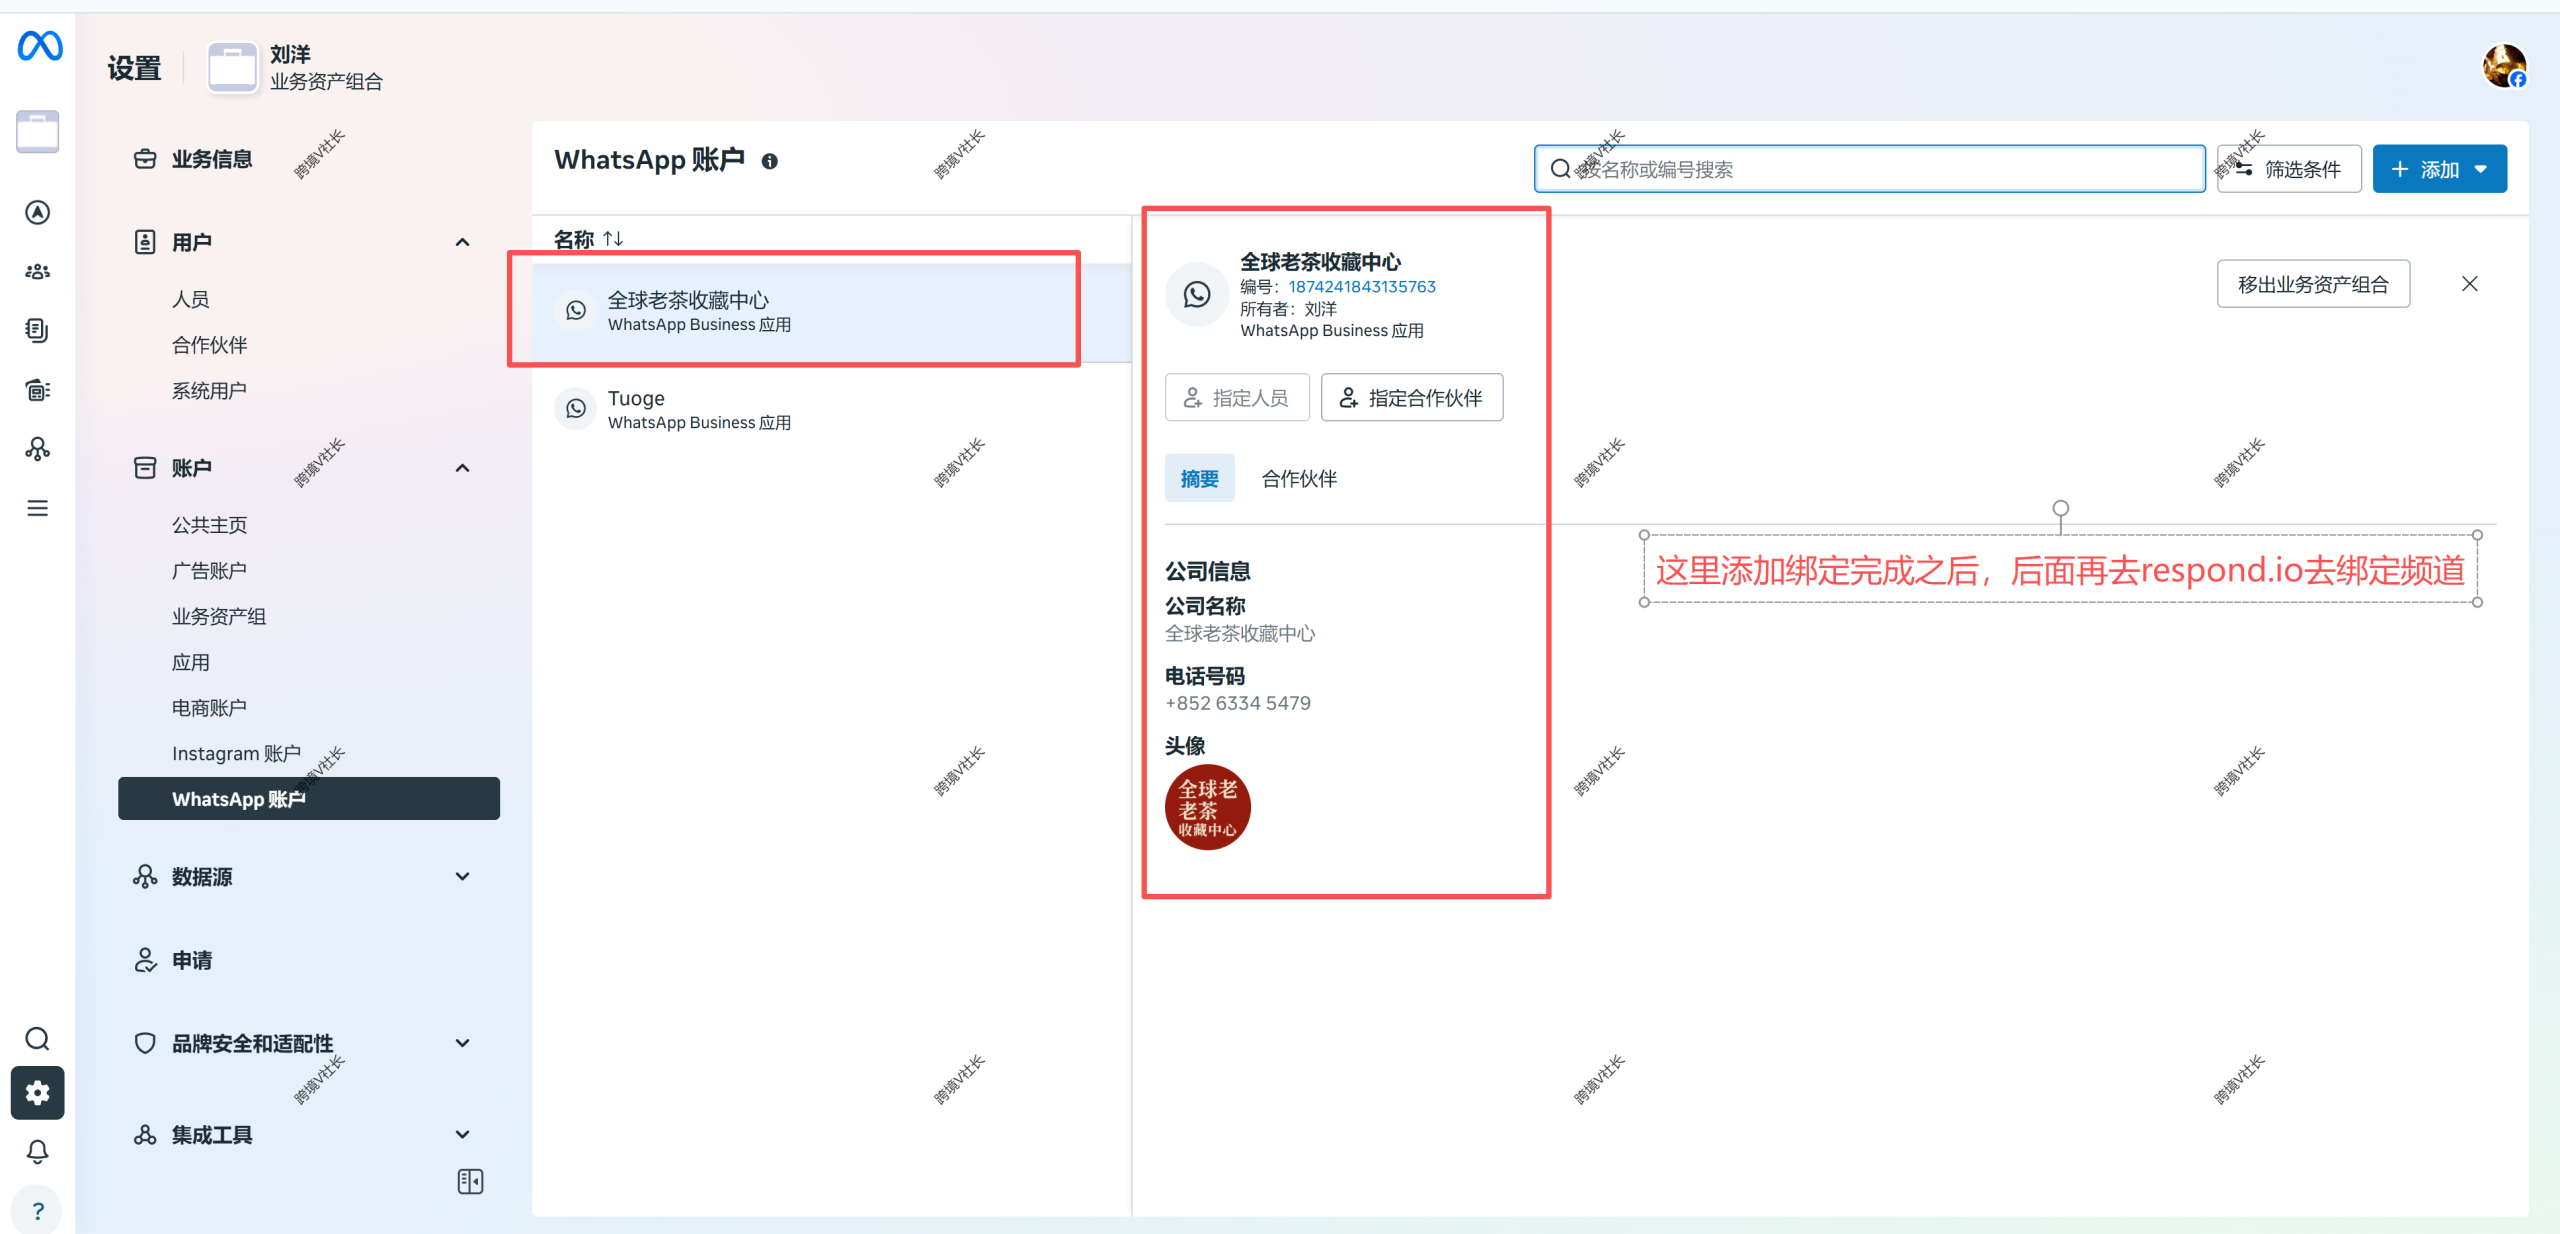Focus the name or ID search field
The height and width of the screenshot is (1234, 2560).
click(1870, 169)
